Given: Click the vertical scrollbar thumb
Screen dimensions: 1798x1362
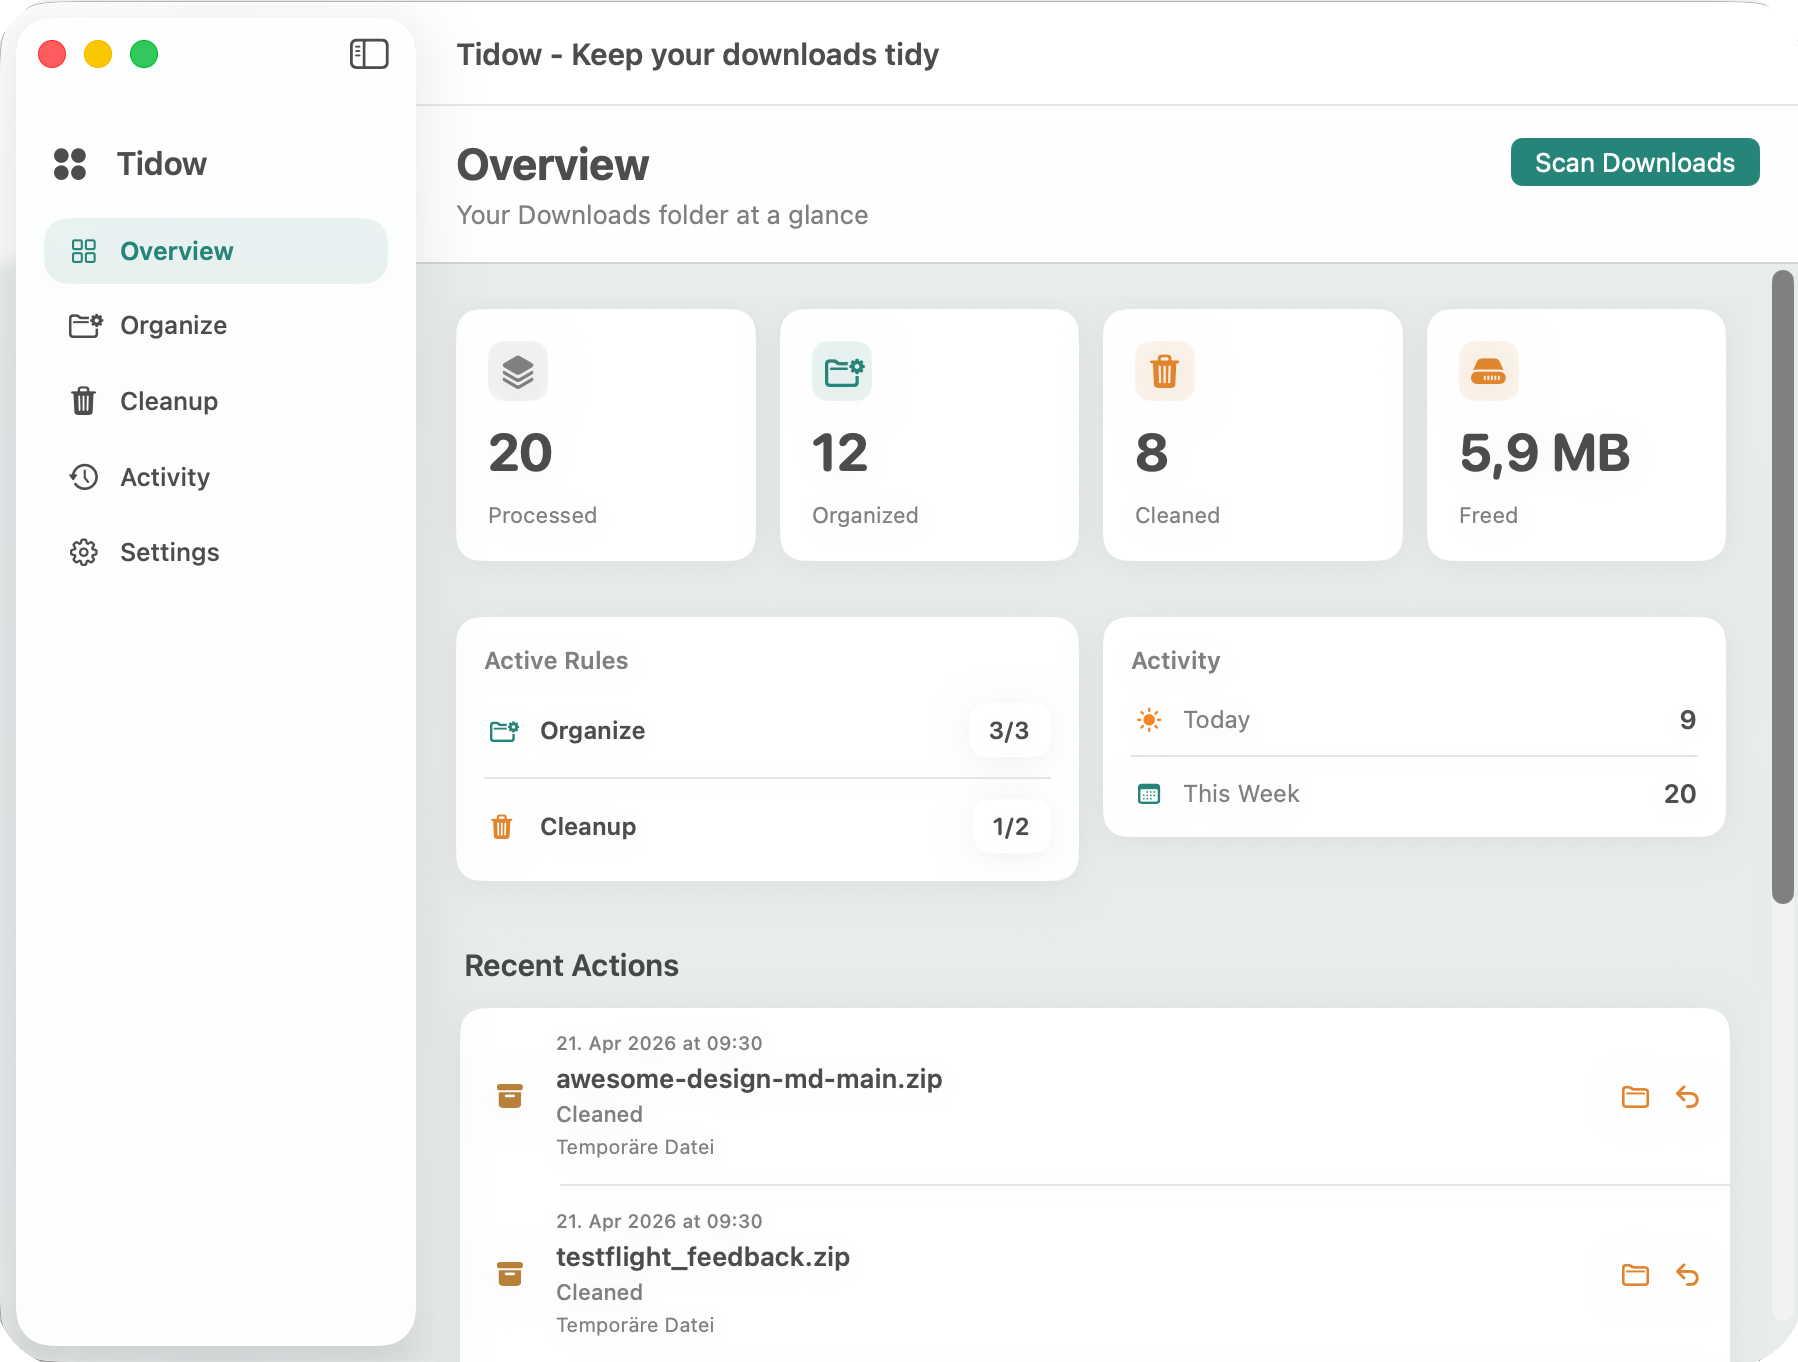Looking at the screenshot, I should 1783,587.
